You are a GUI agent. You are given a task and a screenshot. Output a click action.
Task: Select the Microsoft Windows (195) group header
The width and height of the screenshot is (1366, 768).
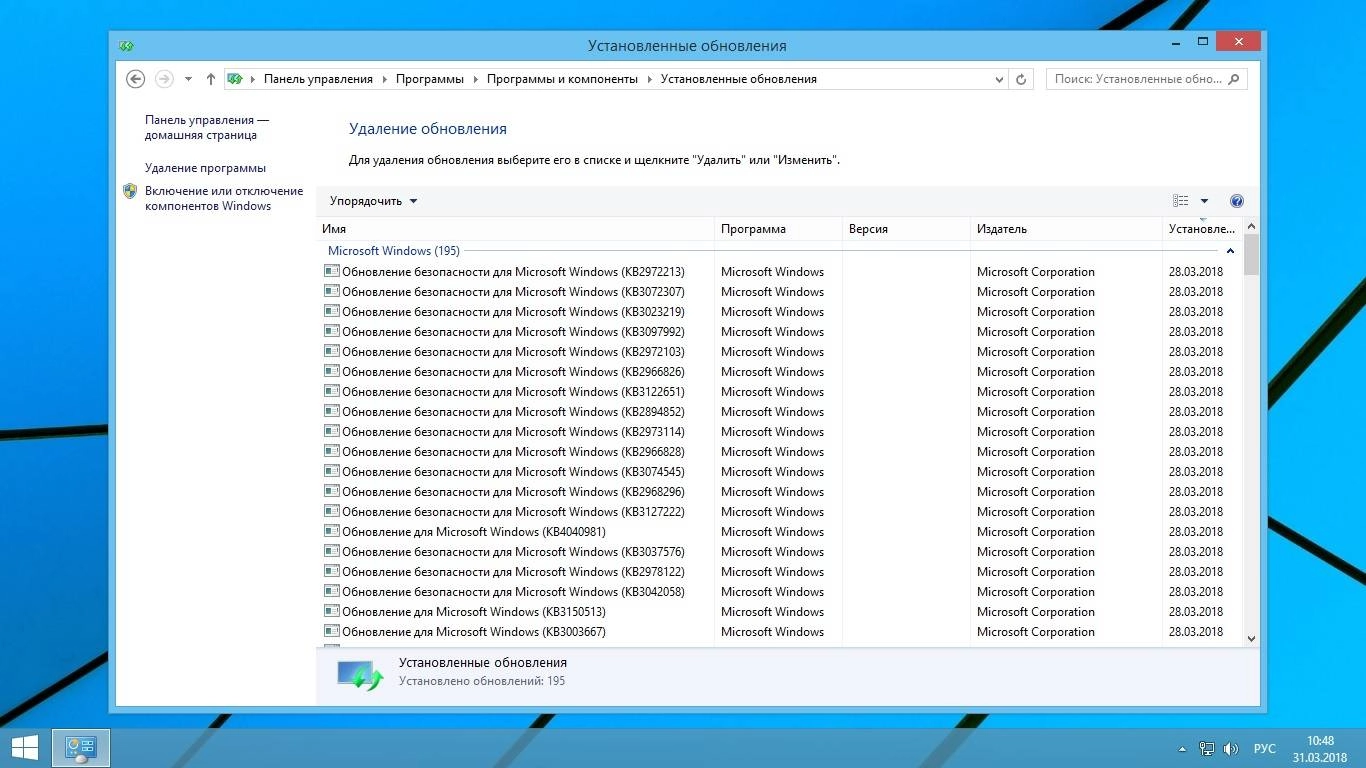393,251
